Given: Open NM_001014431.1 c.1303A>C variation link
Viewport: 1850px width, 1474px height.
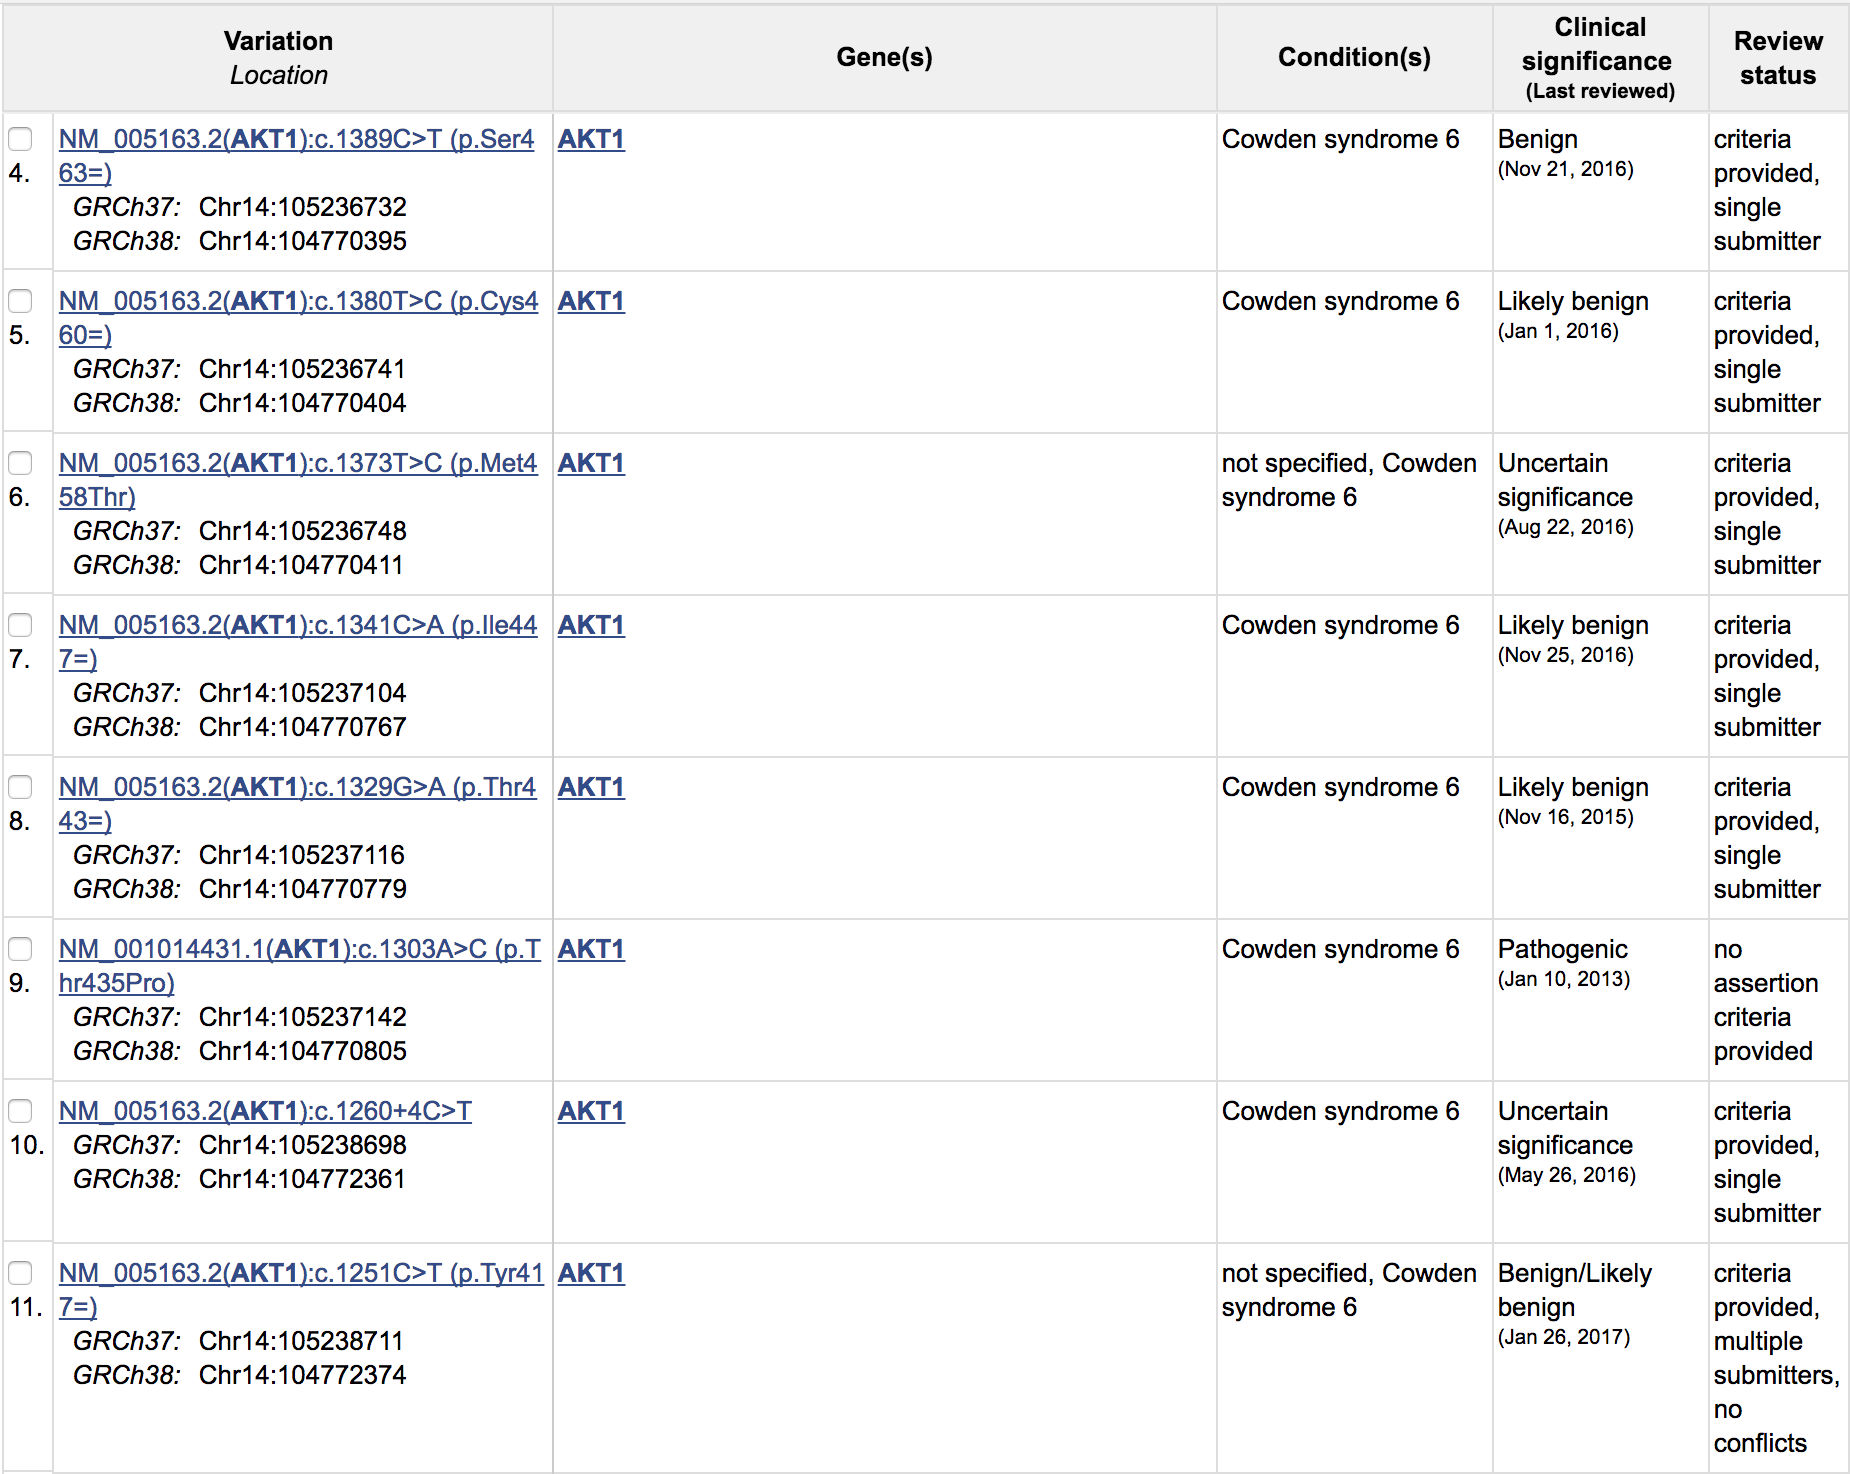Looking at the screenshot, I should point(300,966).
